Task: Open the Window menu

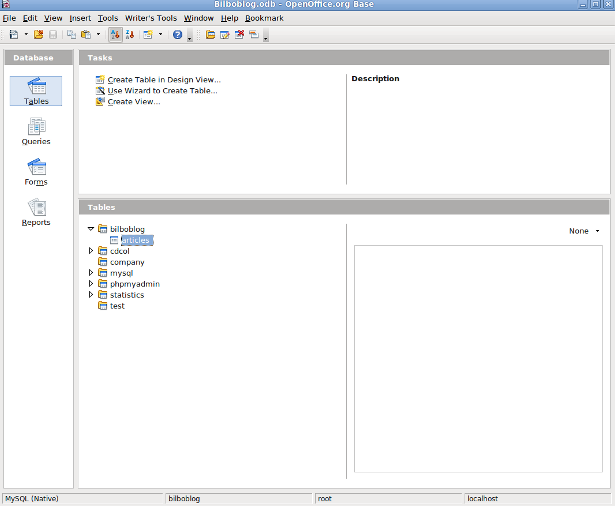Action: 199,18
